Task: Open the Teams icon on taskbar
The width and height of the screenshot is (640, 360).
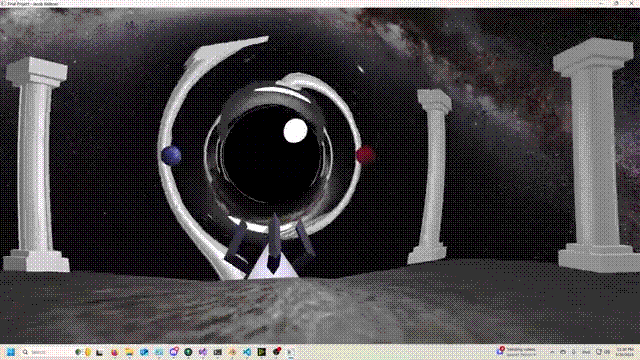Action: (174, 352)
